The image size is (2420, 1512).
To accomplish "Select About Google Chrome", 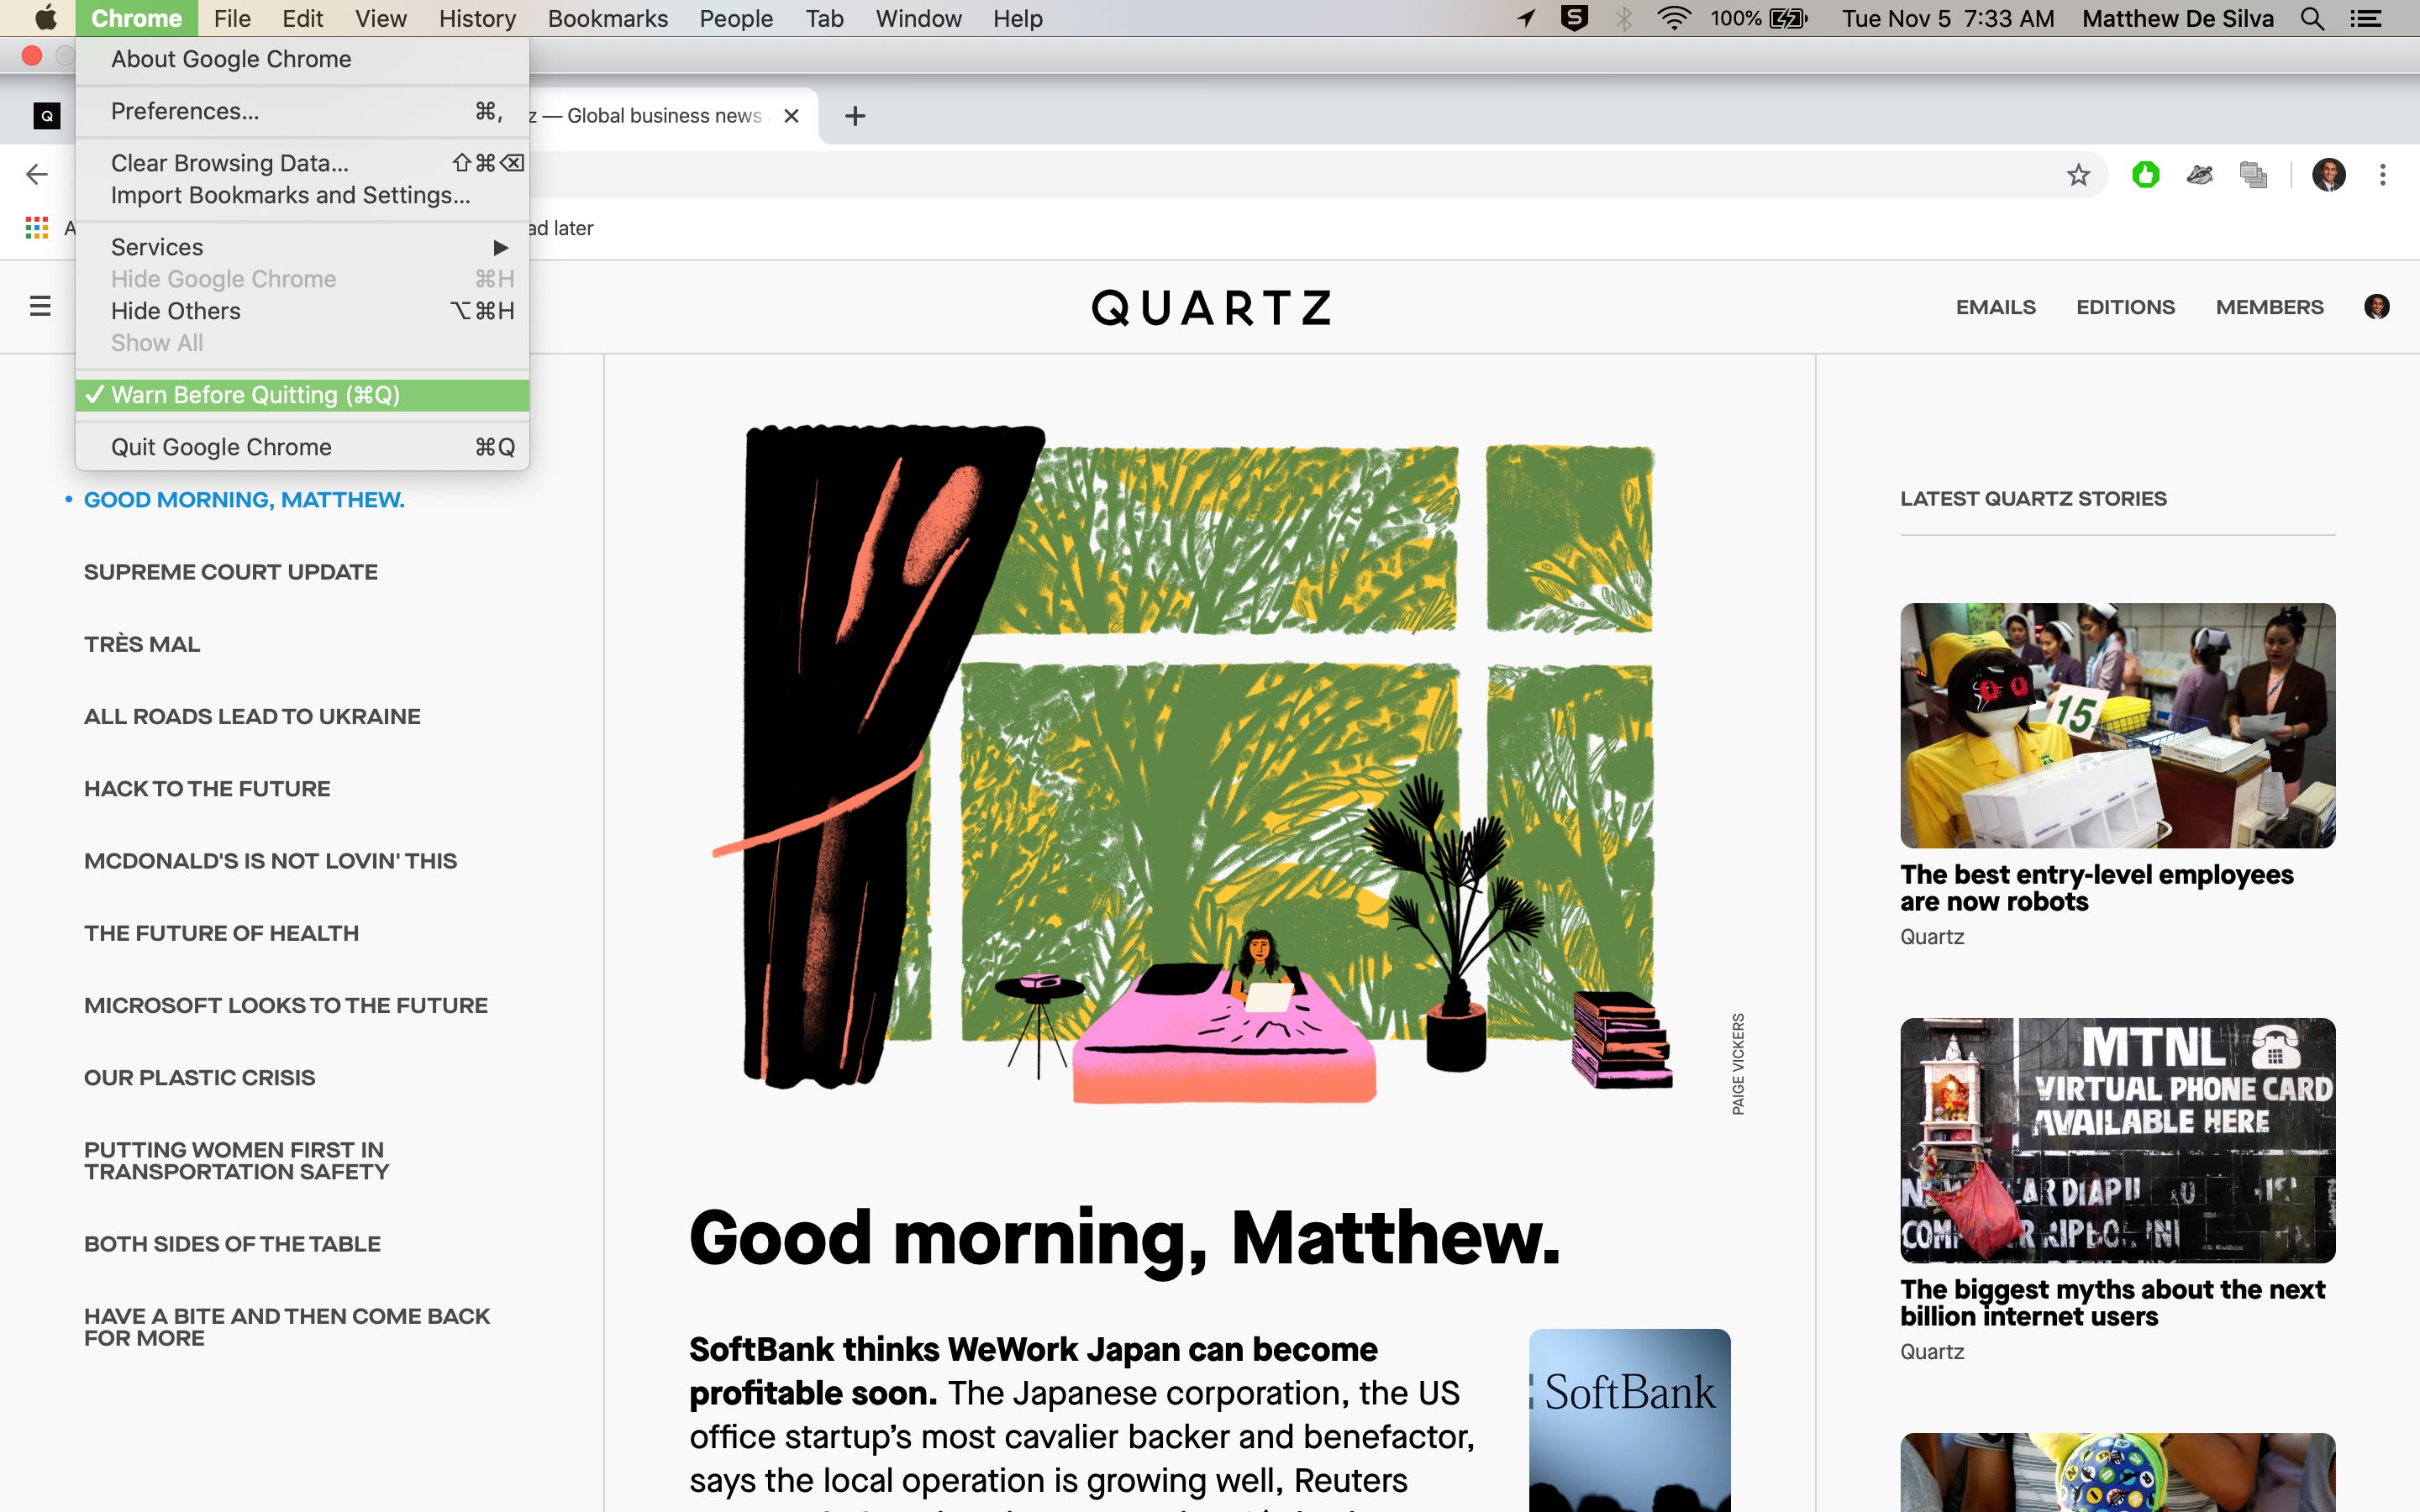I will click(302, 59).
